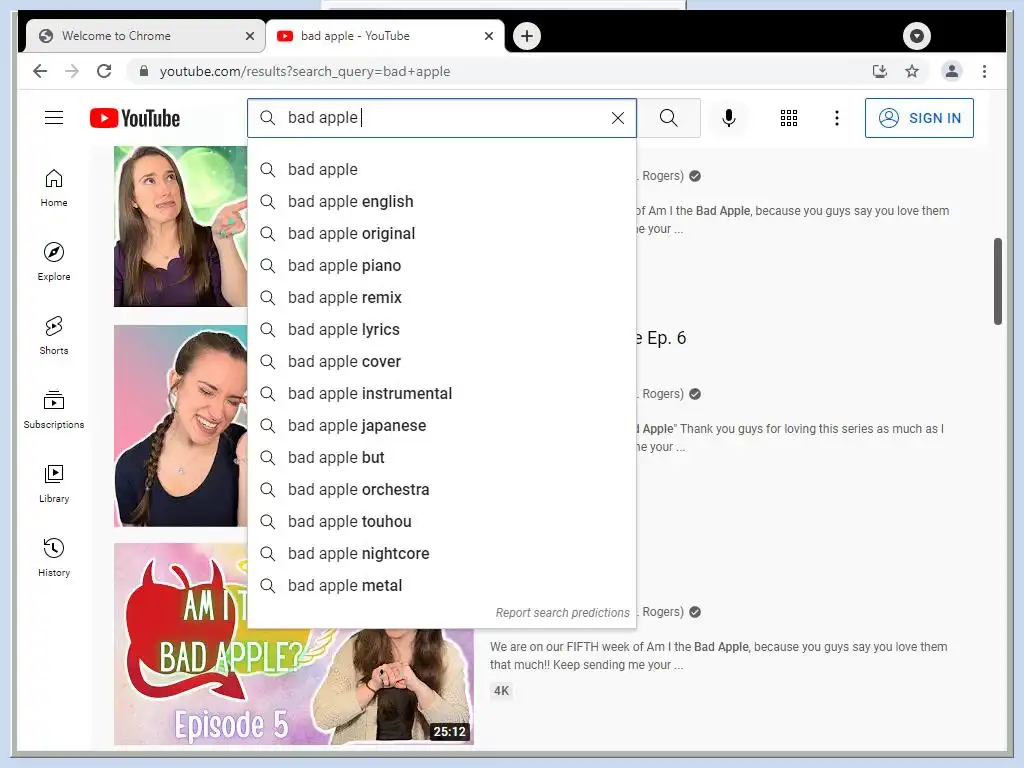Choose suggestion 'bad apple metal'

click(x=441, y=586)
